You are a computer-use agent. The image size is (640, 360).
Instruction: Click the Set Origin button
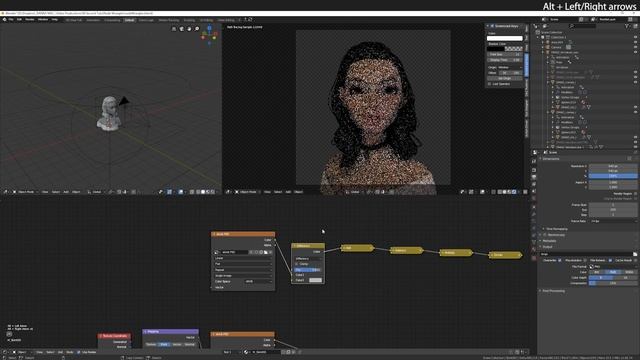point(505,78)
